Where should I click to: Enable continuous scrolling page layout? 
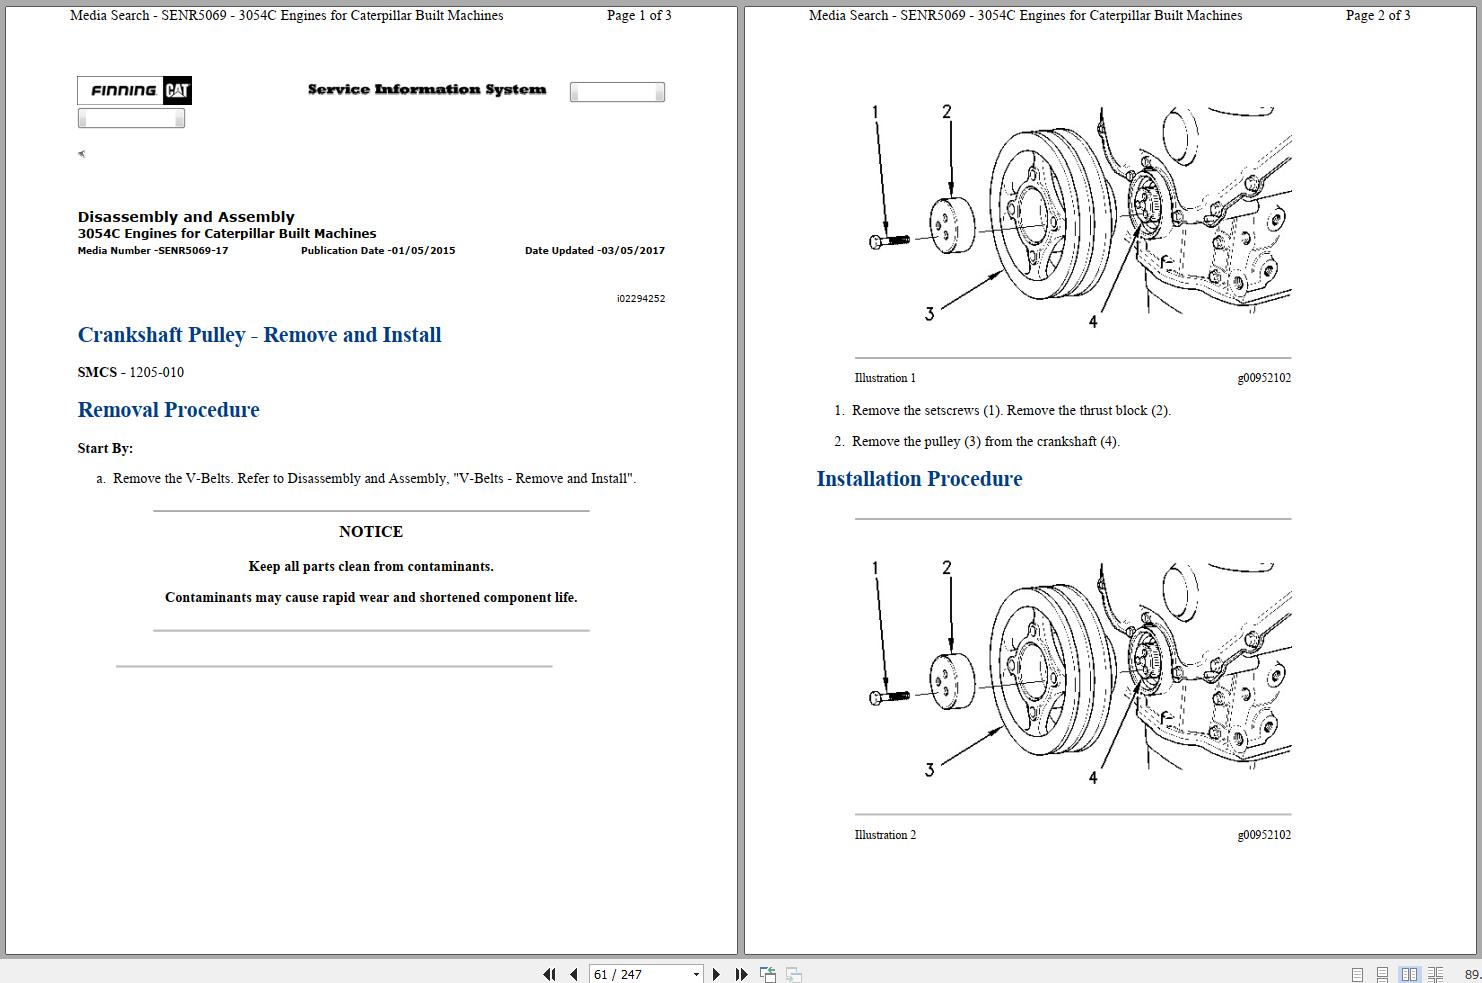click(1382, 974)
